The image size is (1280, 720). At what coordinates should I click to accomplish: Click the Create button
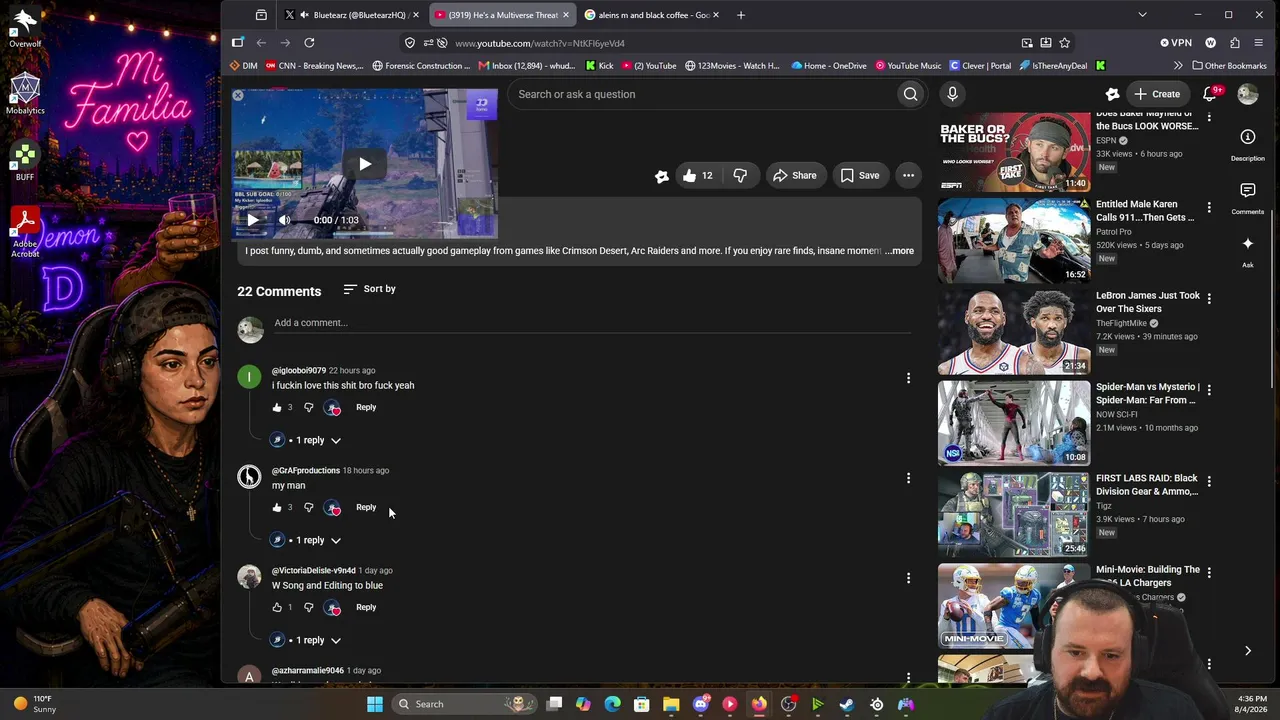(1156, 94)
